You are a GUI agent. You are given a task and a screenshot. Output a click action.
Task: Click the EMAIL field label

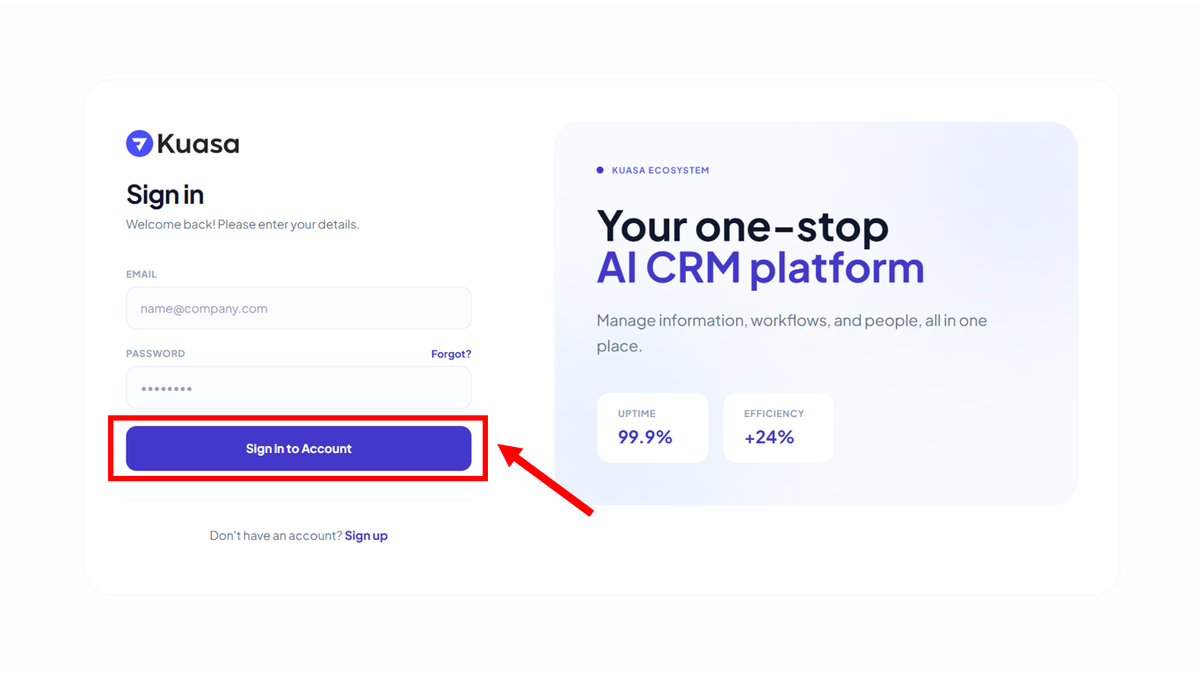click(141, 274)
